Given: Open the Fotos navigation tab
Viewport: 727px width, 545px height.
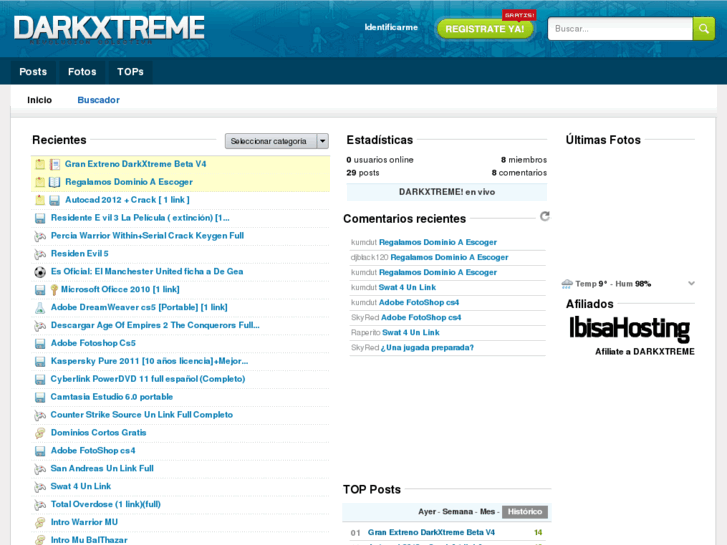Looking at the screenshot, I should [x=82, y=72].
